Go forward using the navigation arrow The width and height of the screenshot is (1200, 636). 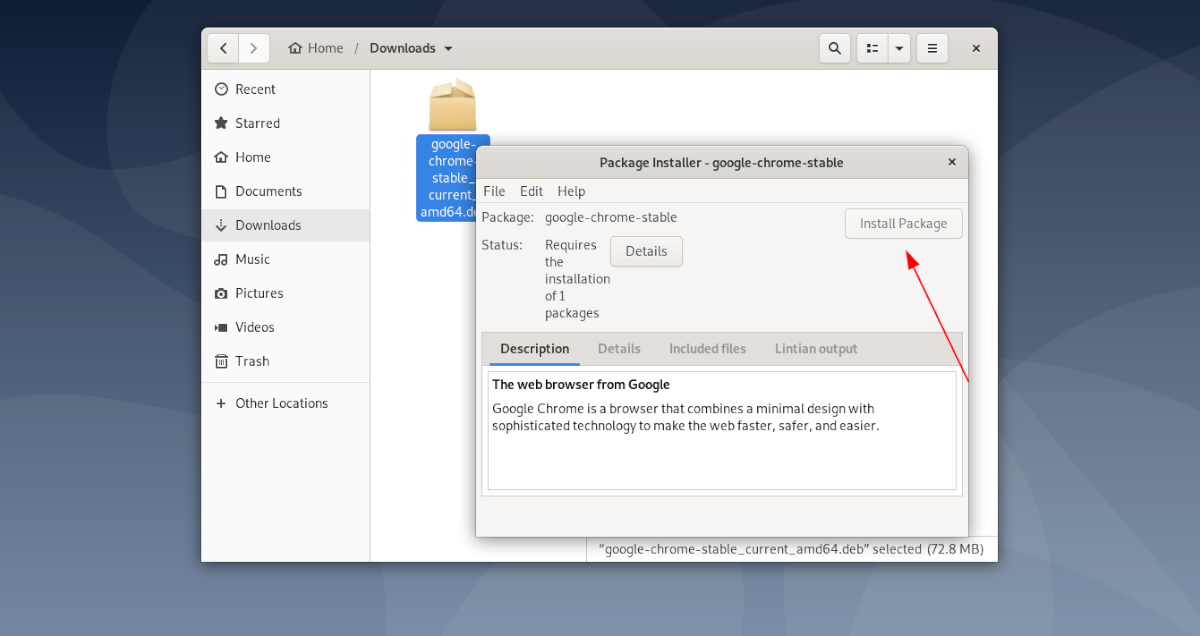coord(254,48)
